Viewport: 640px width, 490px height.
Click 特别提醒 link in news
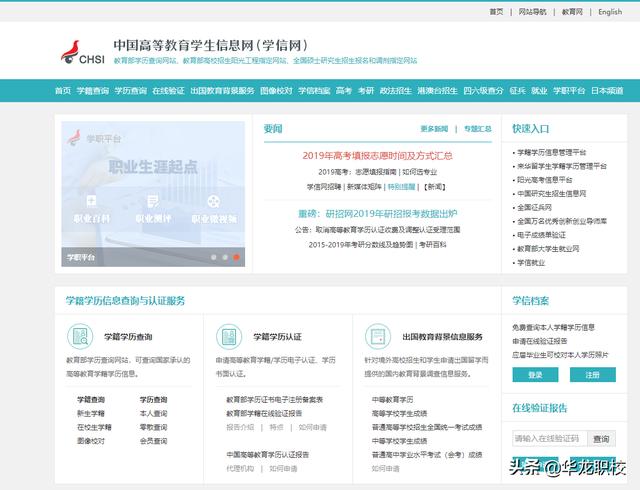tap(401, 187)
